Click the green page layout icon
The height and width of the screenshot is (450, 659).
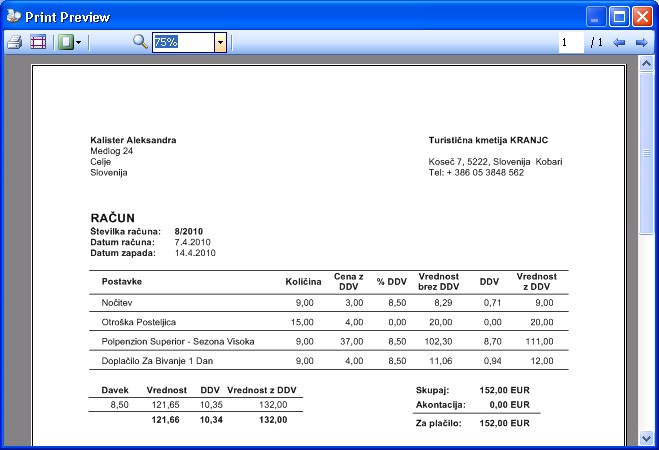(x=66, y=42)
